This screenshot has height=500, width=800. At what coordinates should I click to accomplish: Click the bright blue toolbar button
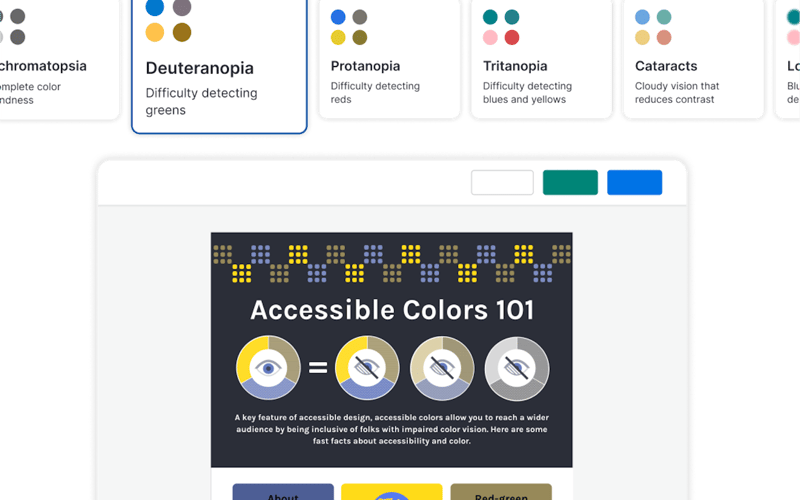pos(634,182)
